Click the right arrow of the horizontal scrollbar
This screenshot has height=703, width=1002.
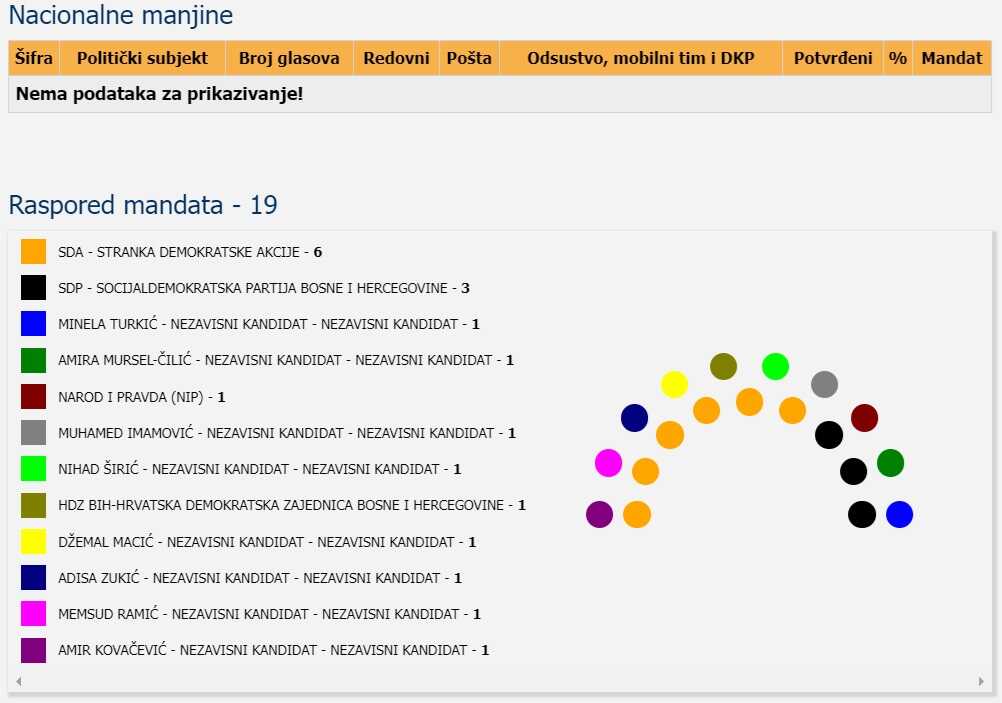click(980, 681)
